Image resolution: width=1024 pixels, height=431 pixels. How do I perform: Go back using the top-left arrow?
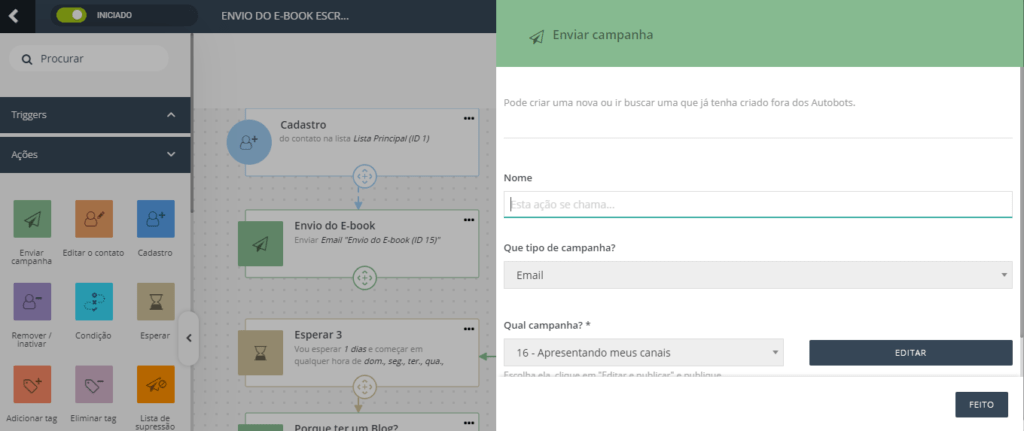click(x=14, y=16)
